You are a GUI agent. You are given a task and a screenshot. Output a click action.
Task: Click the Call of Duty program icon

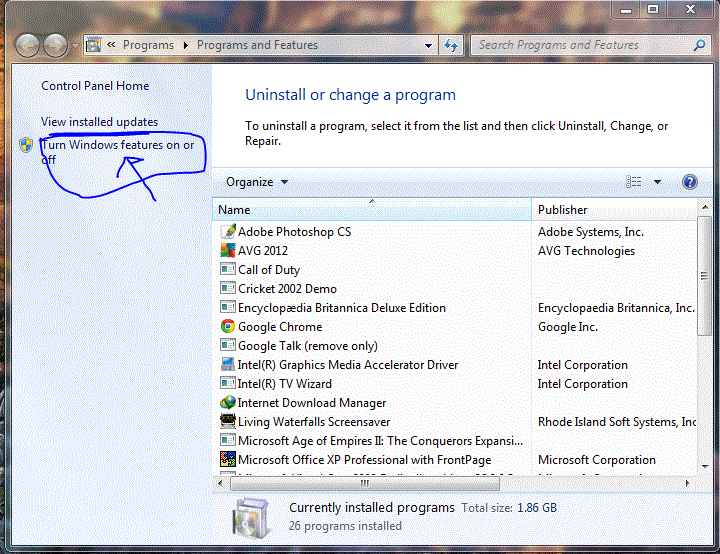coord(228,269)
